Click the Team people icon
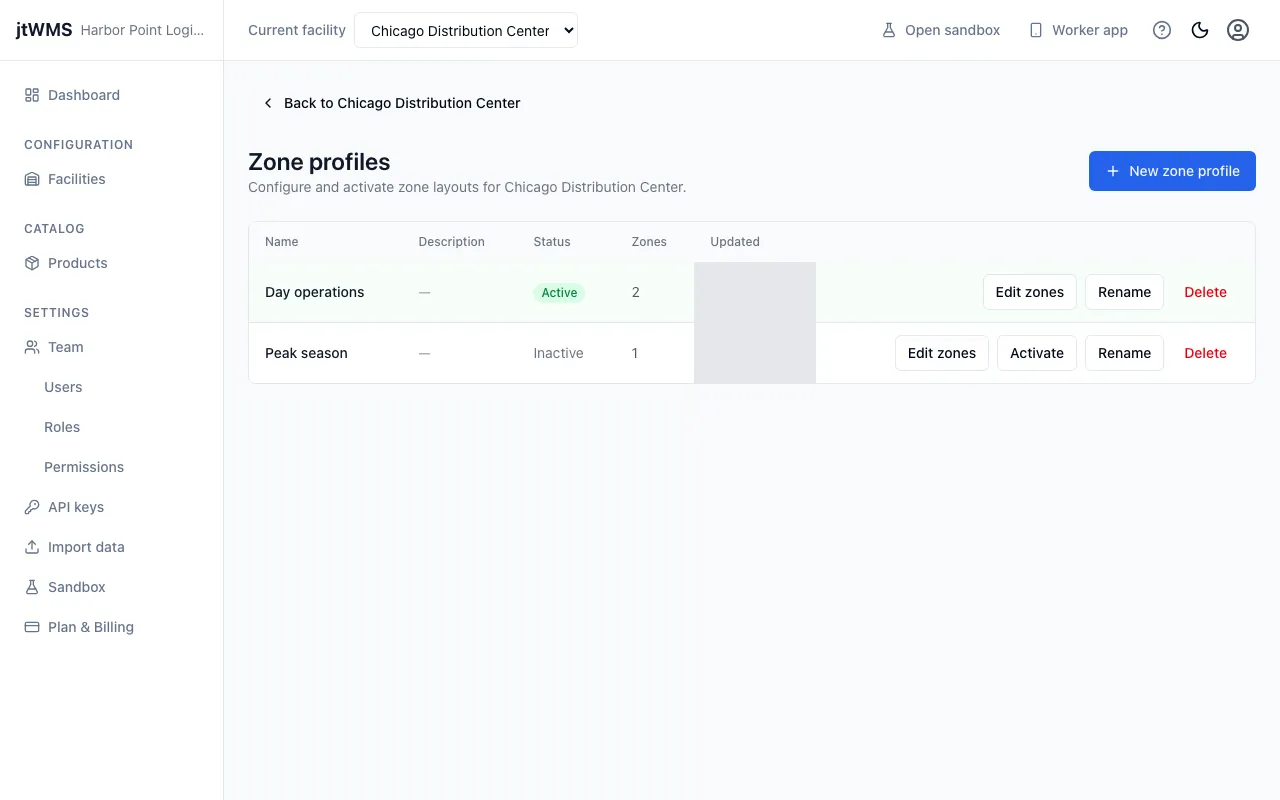Viewport: 1280px width, 800px height. (32, 347)
